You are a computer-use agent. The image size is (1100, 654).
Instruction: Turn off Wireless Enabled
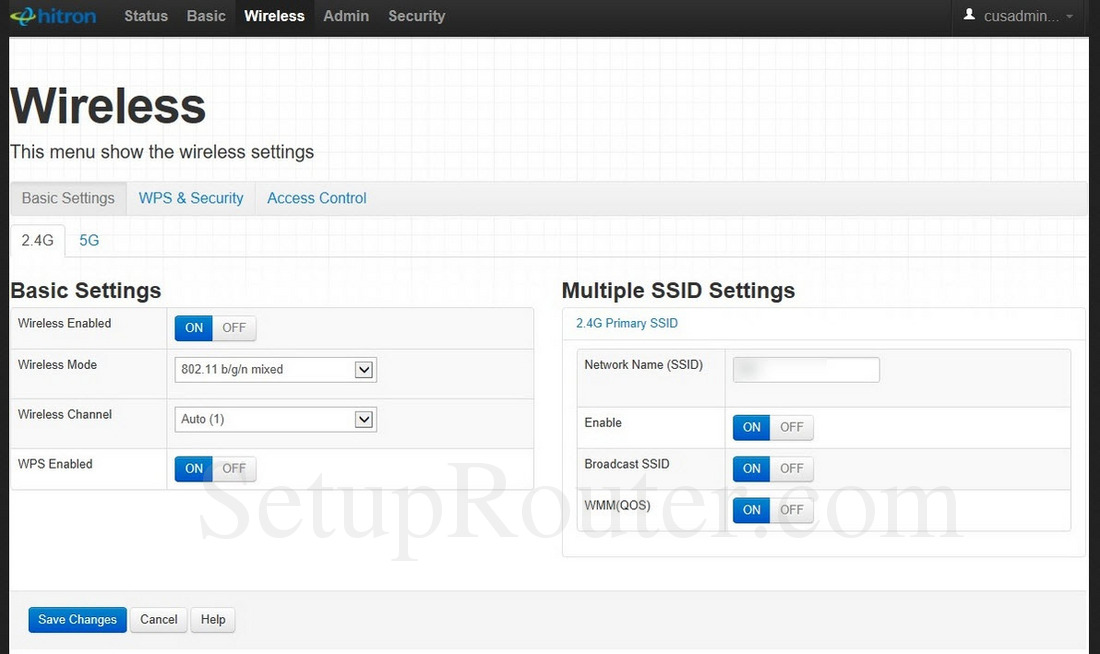pyautogui.click(x=234, y=327)
